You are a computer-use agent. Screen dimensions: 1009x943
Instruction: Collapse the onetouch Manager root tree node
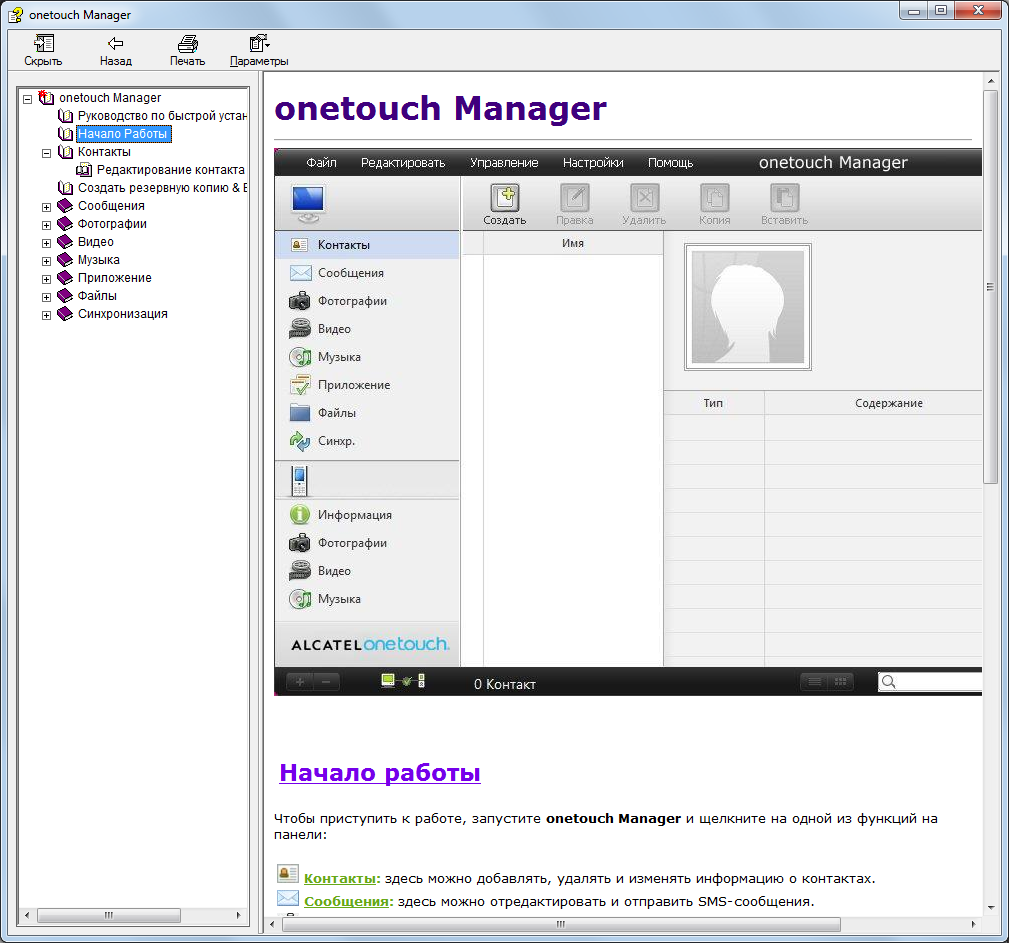(x=28, y=98)
